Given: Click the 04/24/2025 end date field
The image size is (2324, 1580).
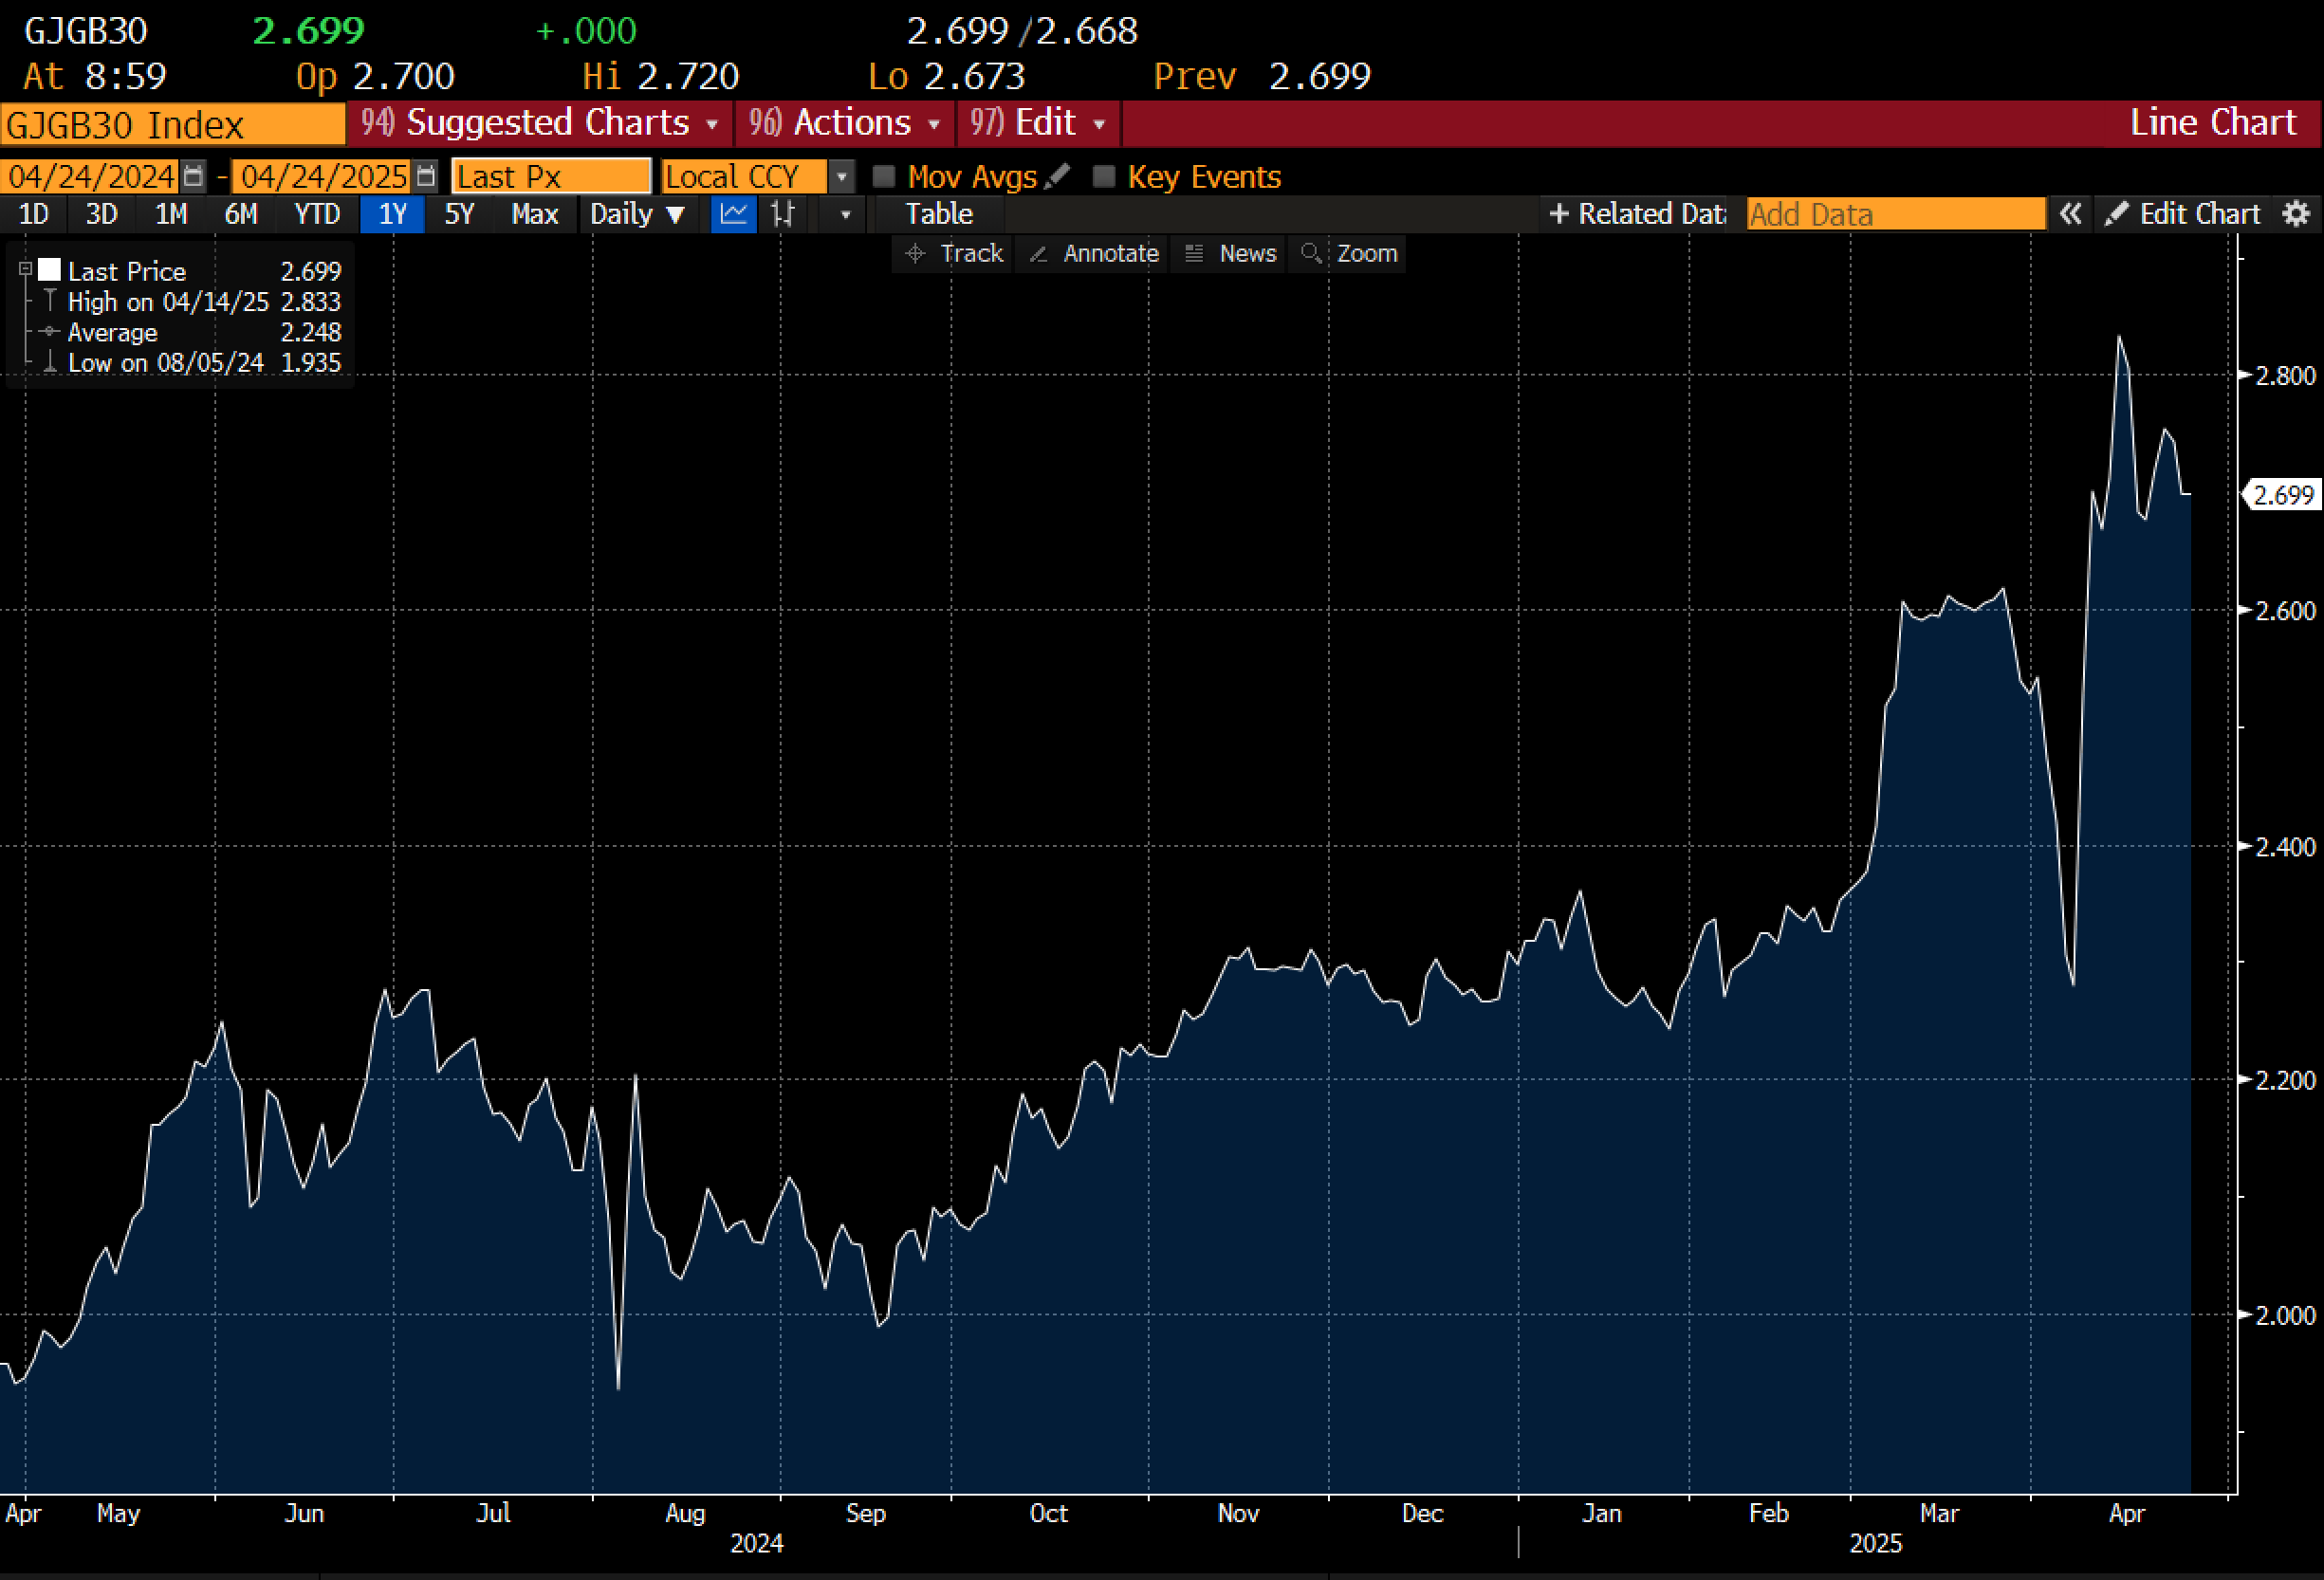Looking at the screenshot, I should tap(322, 176).
